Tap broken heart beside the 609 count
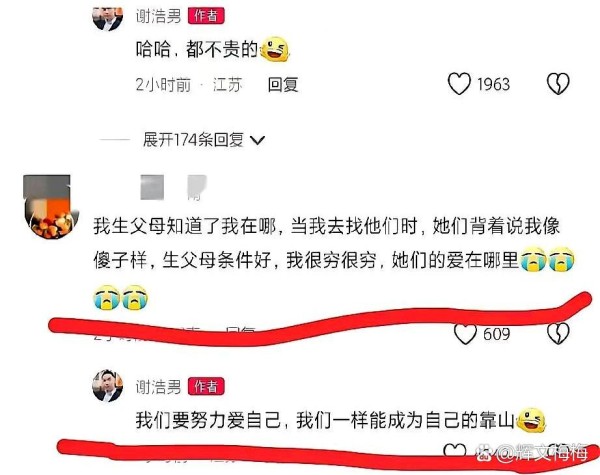The width and height of the screenshot is (600, 475). [558, 334]
